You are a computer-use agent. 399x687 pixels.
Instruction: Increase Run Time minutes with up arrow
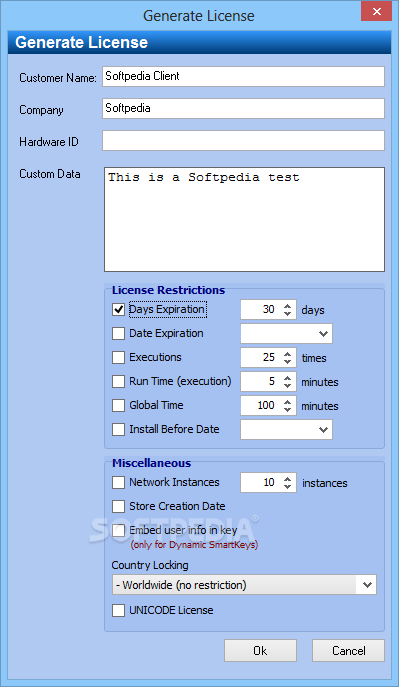287,377
